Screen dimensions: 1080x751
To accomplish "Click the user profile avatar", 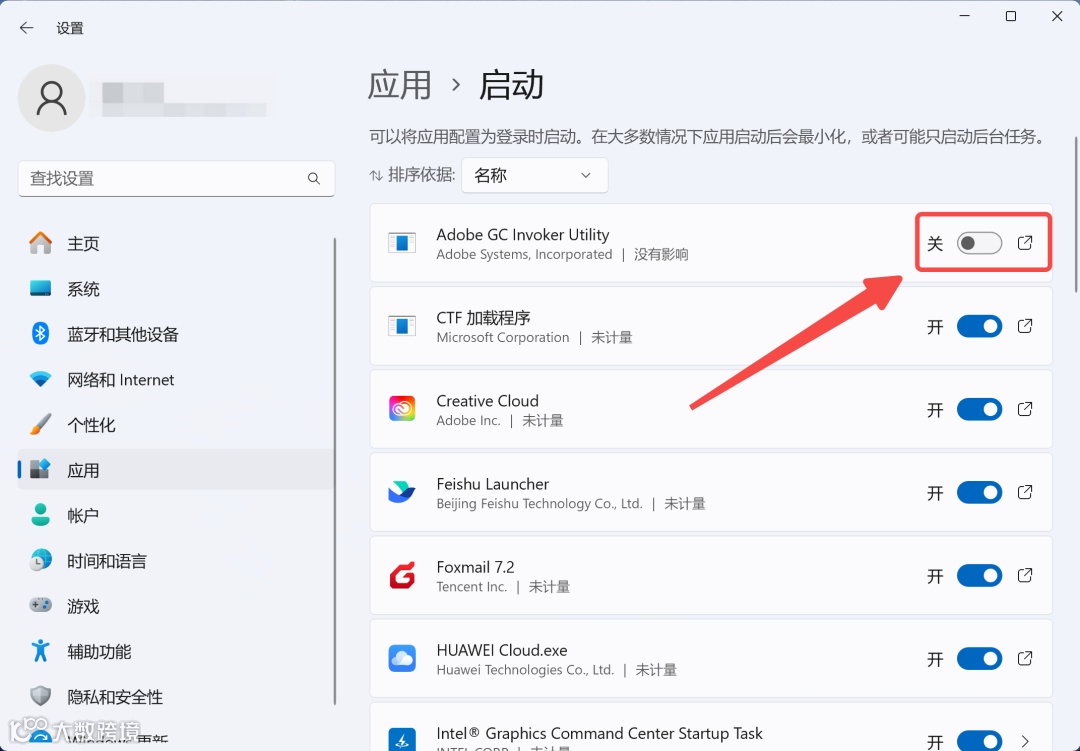I will point(52,98).
